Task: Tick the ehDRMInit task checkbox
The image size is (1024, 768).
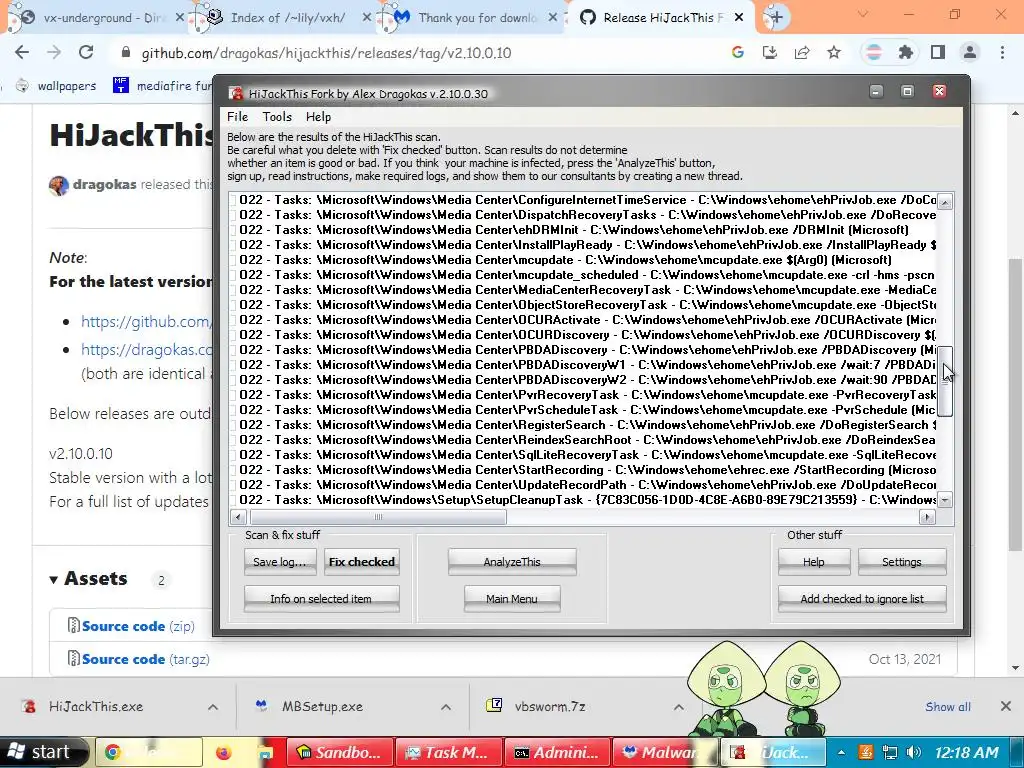Action: click(x=233, y=230)
